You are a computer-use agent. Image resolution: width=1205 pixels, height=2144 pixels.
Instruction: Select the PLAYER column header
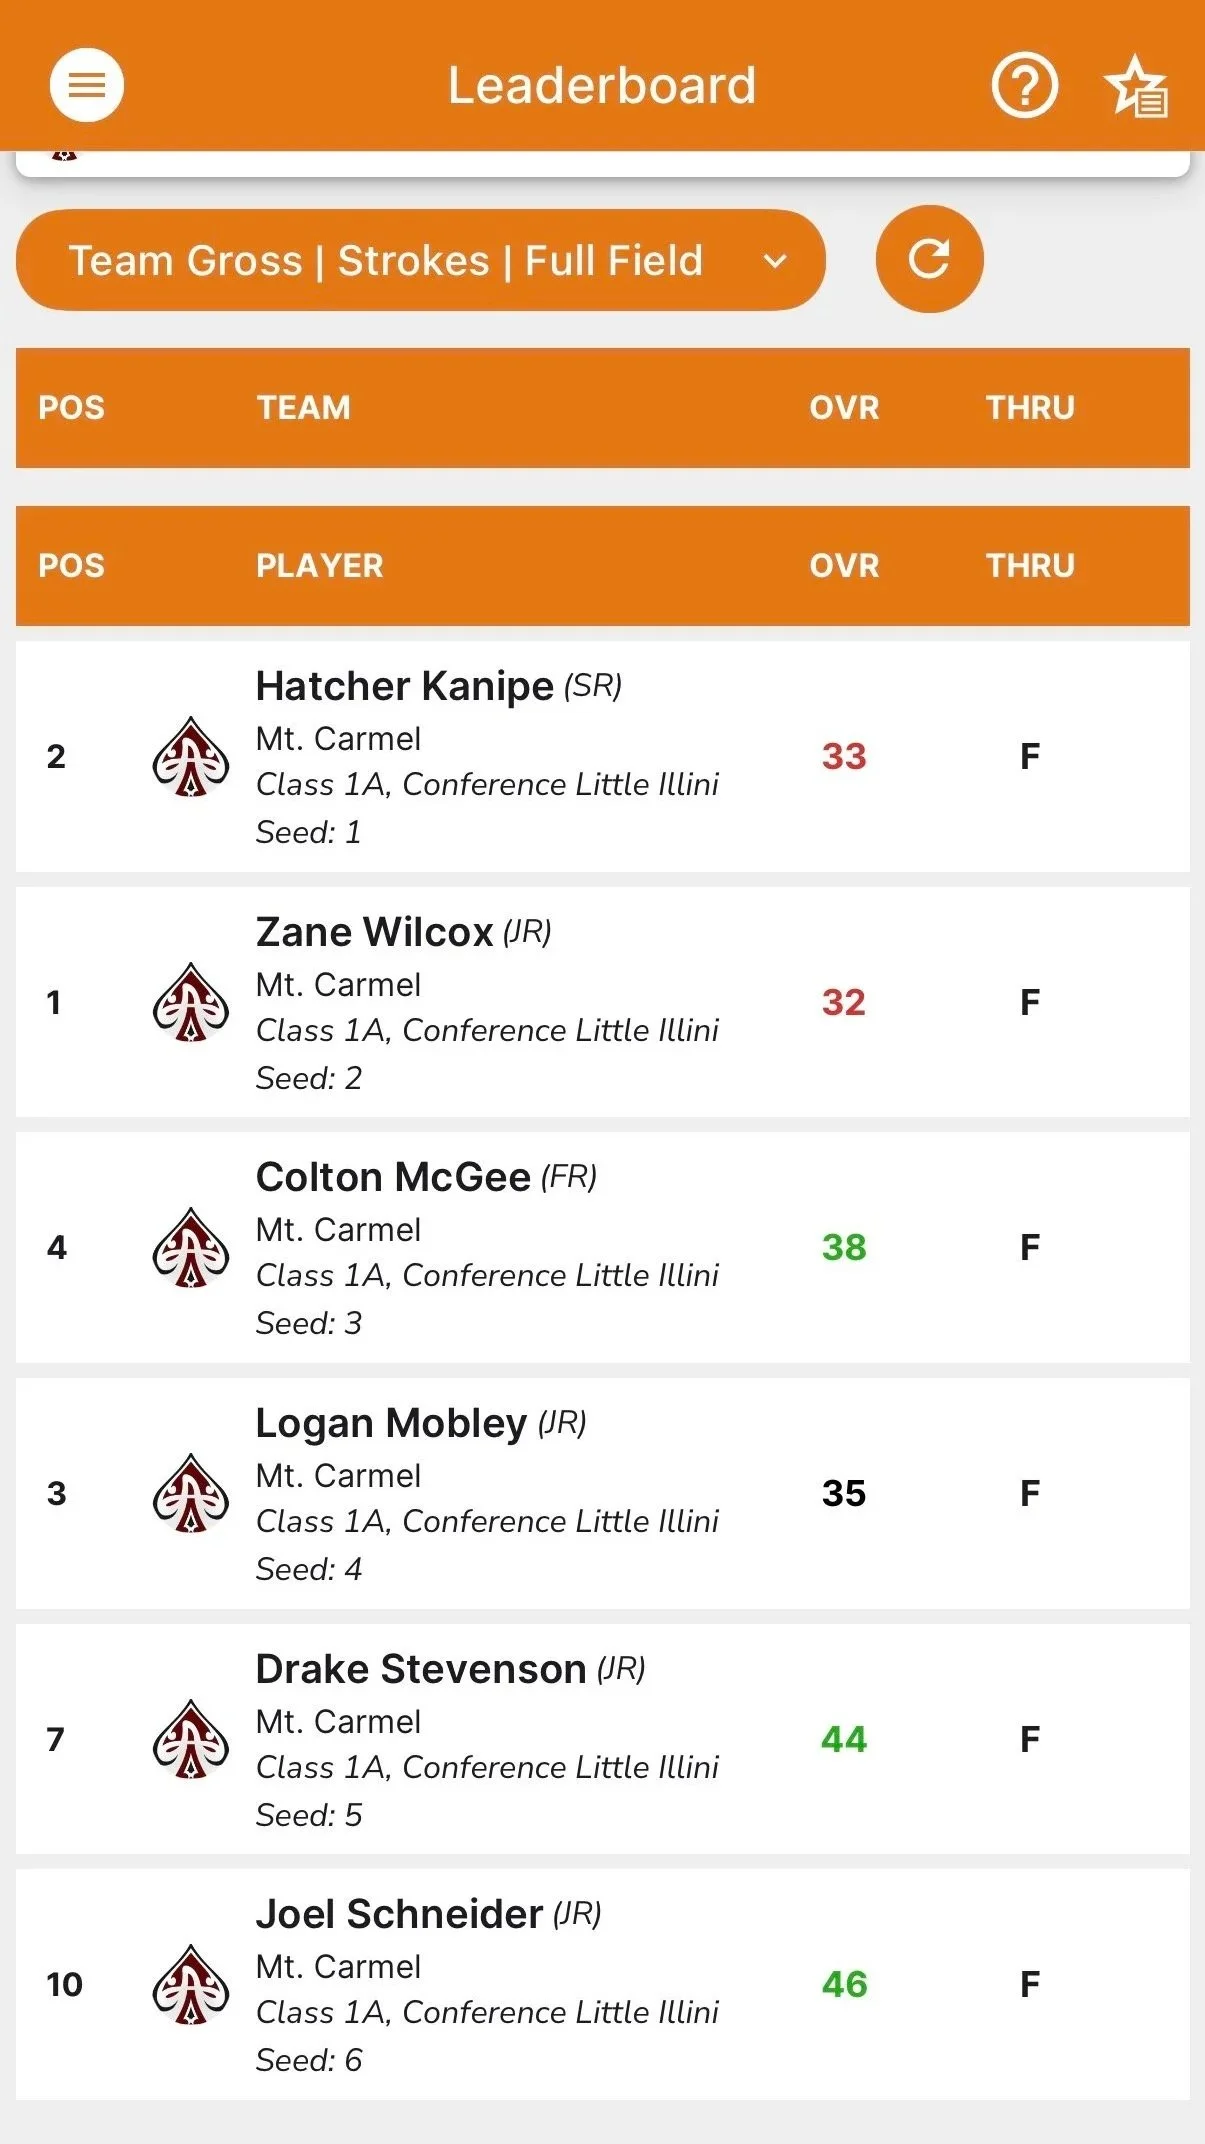320,566
